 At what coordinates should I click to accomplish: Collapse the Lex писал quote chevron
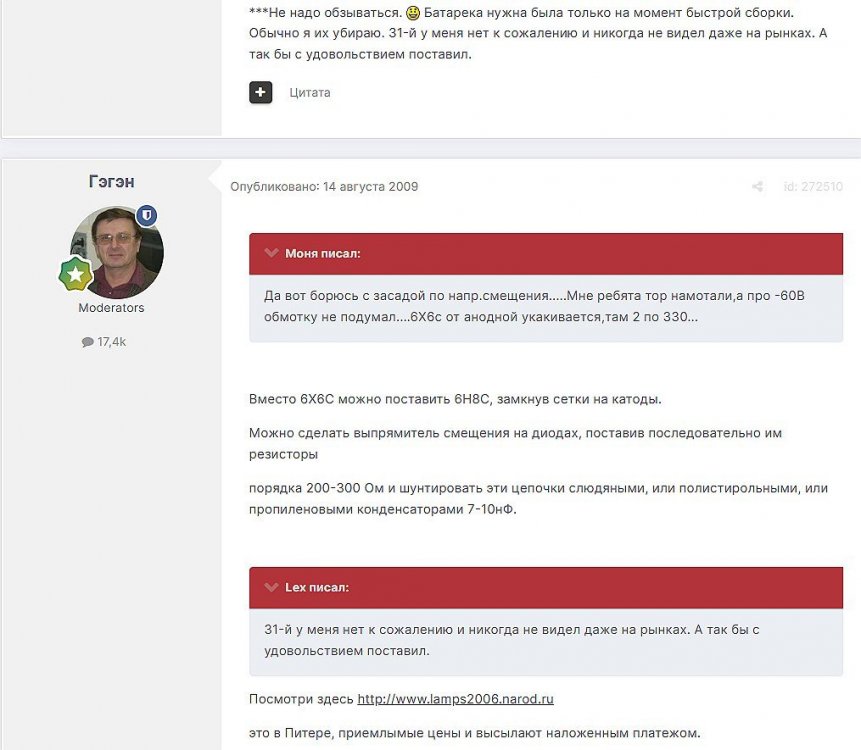tap(271, 587)
